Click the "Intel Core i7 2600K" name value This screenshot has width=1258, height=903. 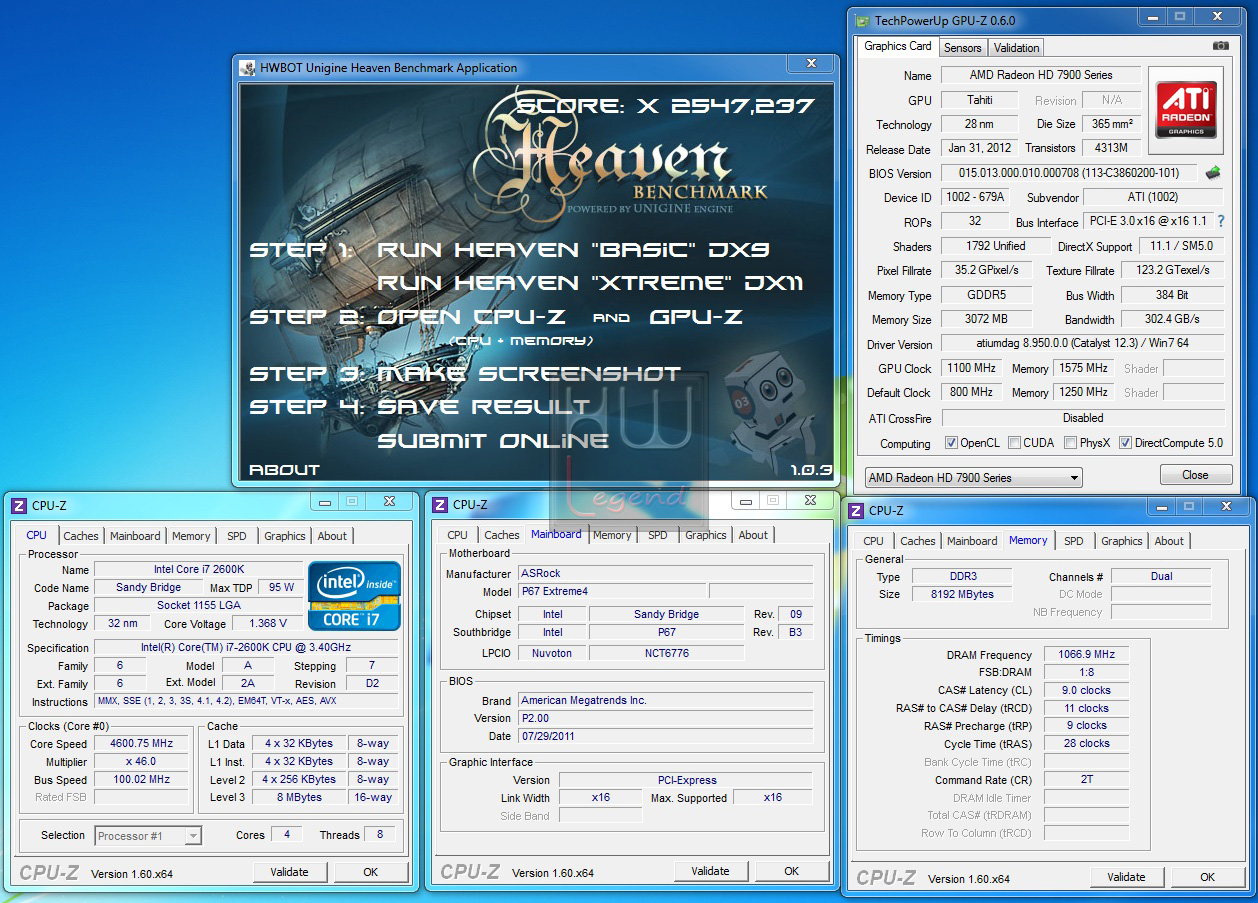pos(198,570)
